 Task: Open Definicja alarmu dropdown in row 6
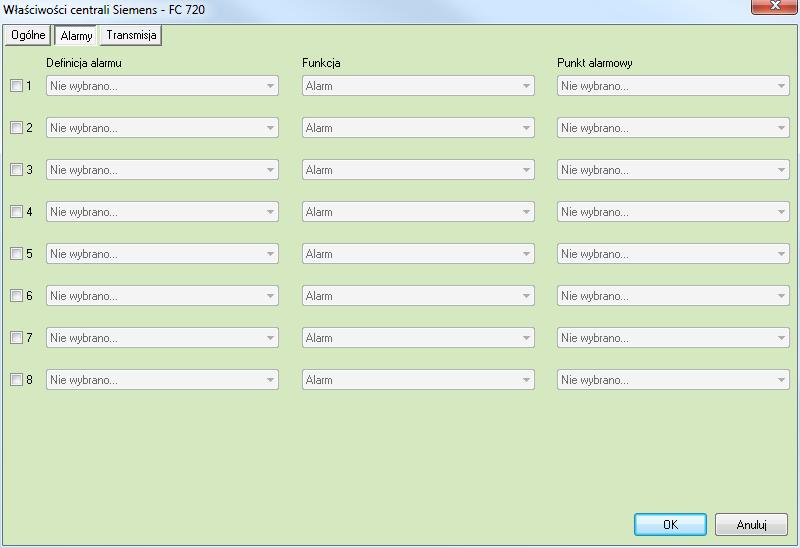point(162,295)
